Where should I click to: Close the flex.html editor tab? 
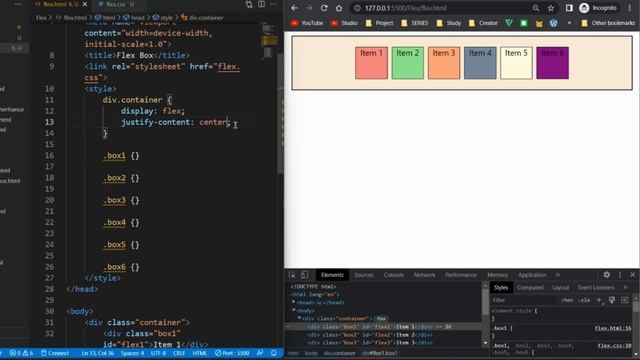pyautogui.click(x=85, y=4)
